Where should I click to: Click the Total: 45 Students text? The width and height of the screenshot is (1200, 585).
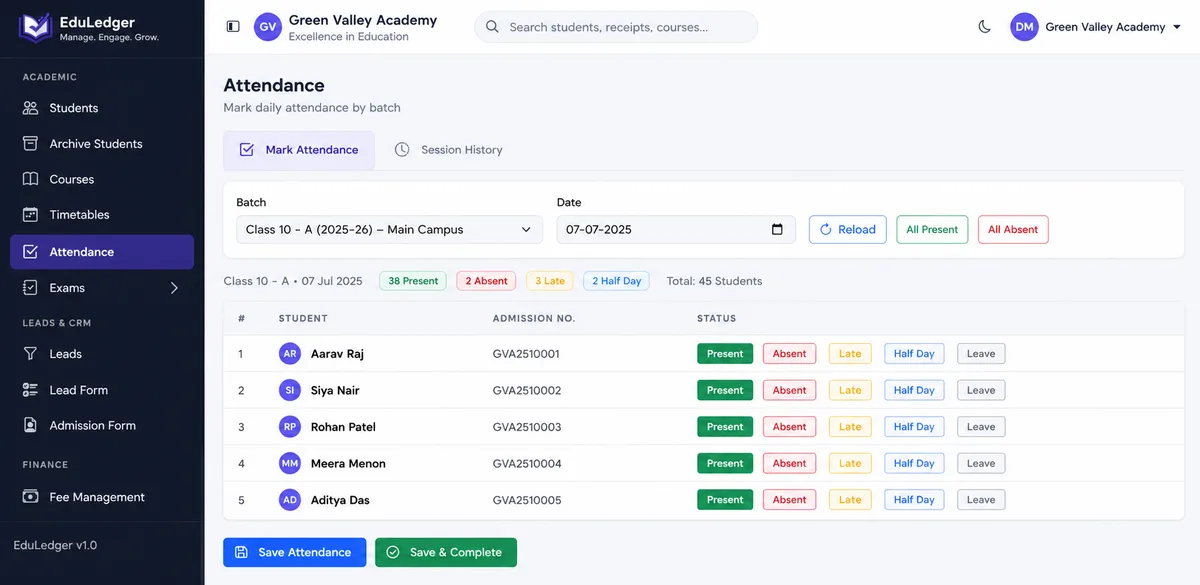click(714, 281)
